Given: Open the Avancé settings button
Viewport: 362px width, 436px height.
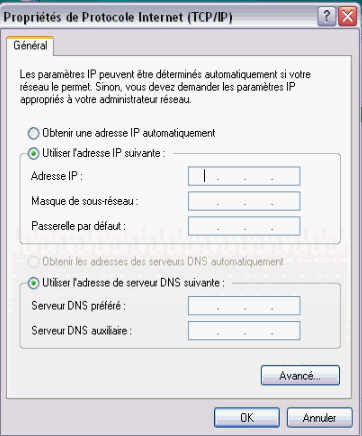Looking at the screenshot, I should tap(300, 375).
